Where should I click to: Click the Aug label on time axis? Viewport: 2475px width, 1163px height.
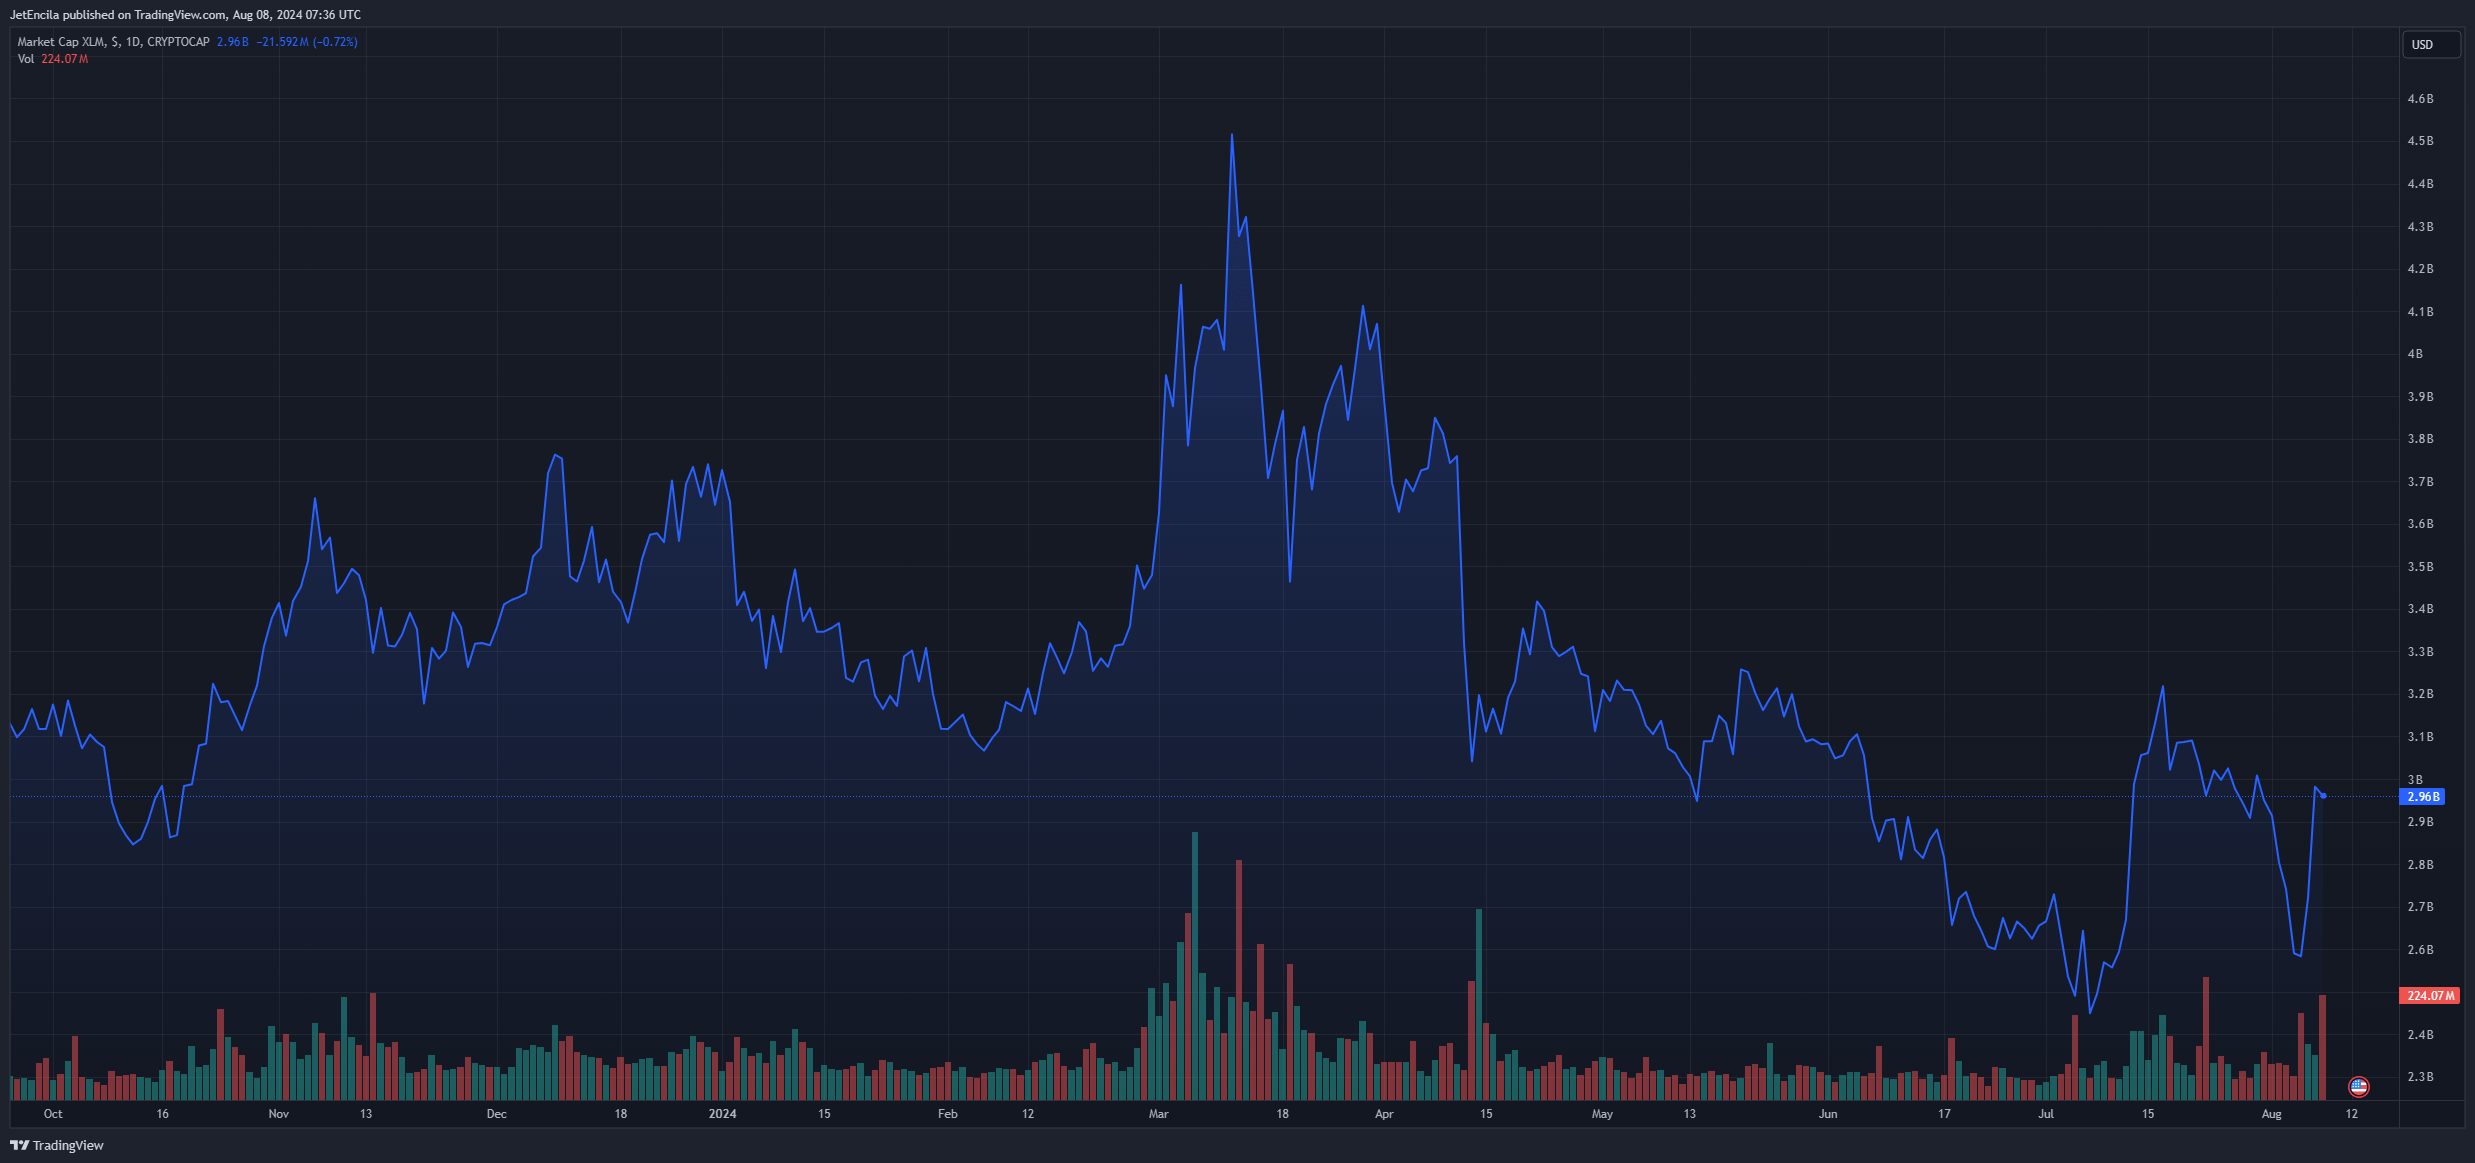point(2271,1114)
